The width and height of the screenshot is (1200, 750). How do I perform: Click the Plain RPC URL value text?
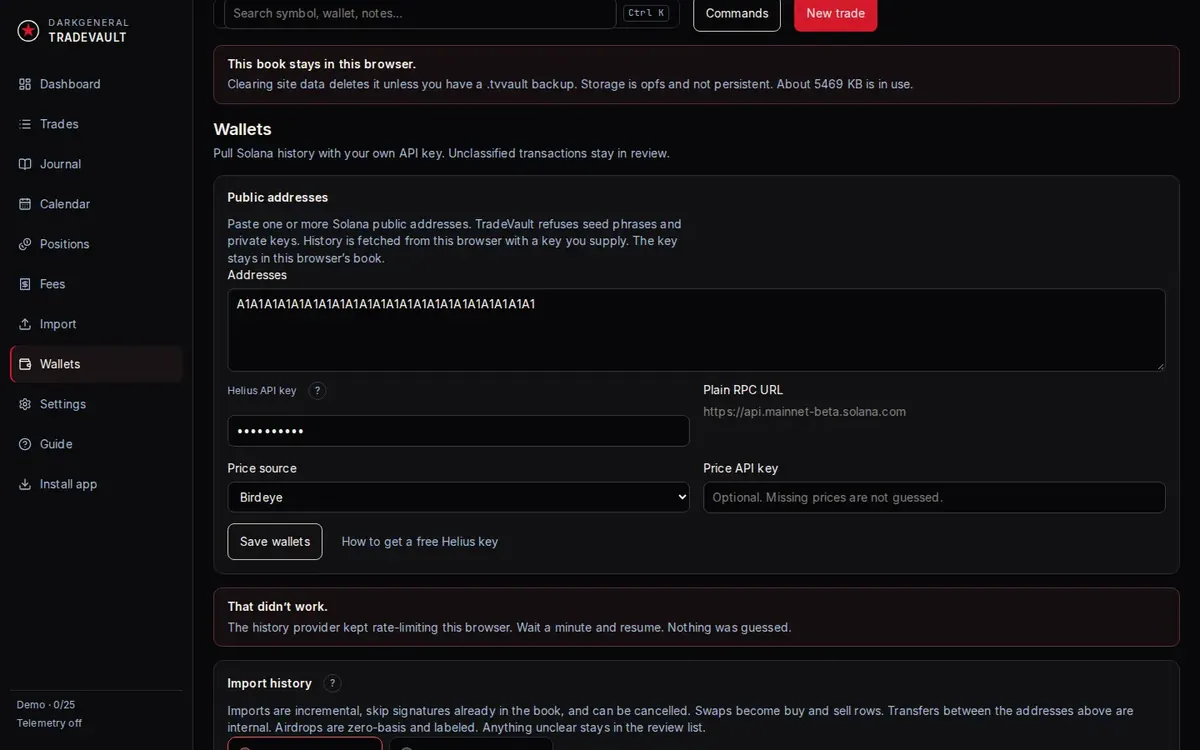coord(804,411)
